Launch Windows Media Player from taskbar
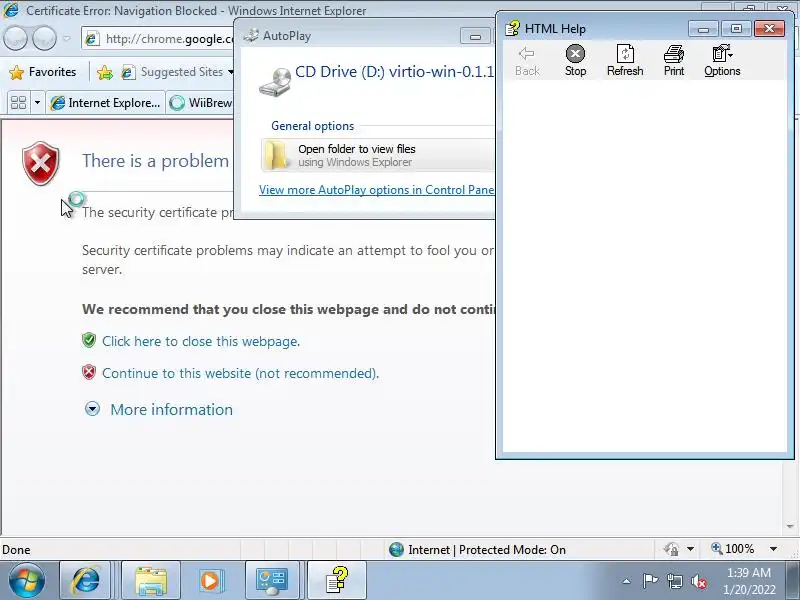The image size is (800, 600). (x=210, y=581)
